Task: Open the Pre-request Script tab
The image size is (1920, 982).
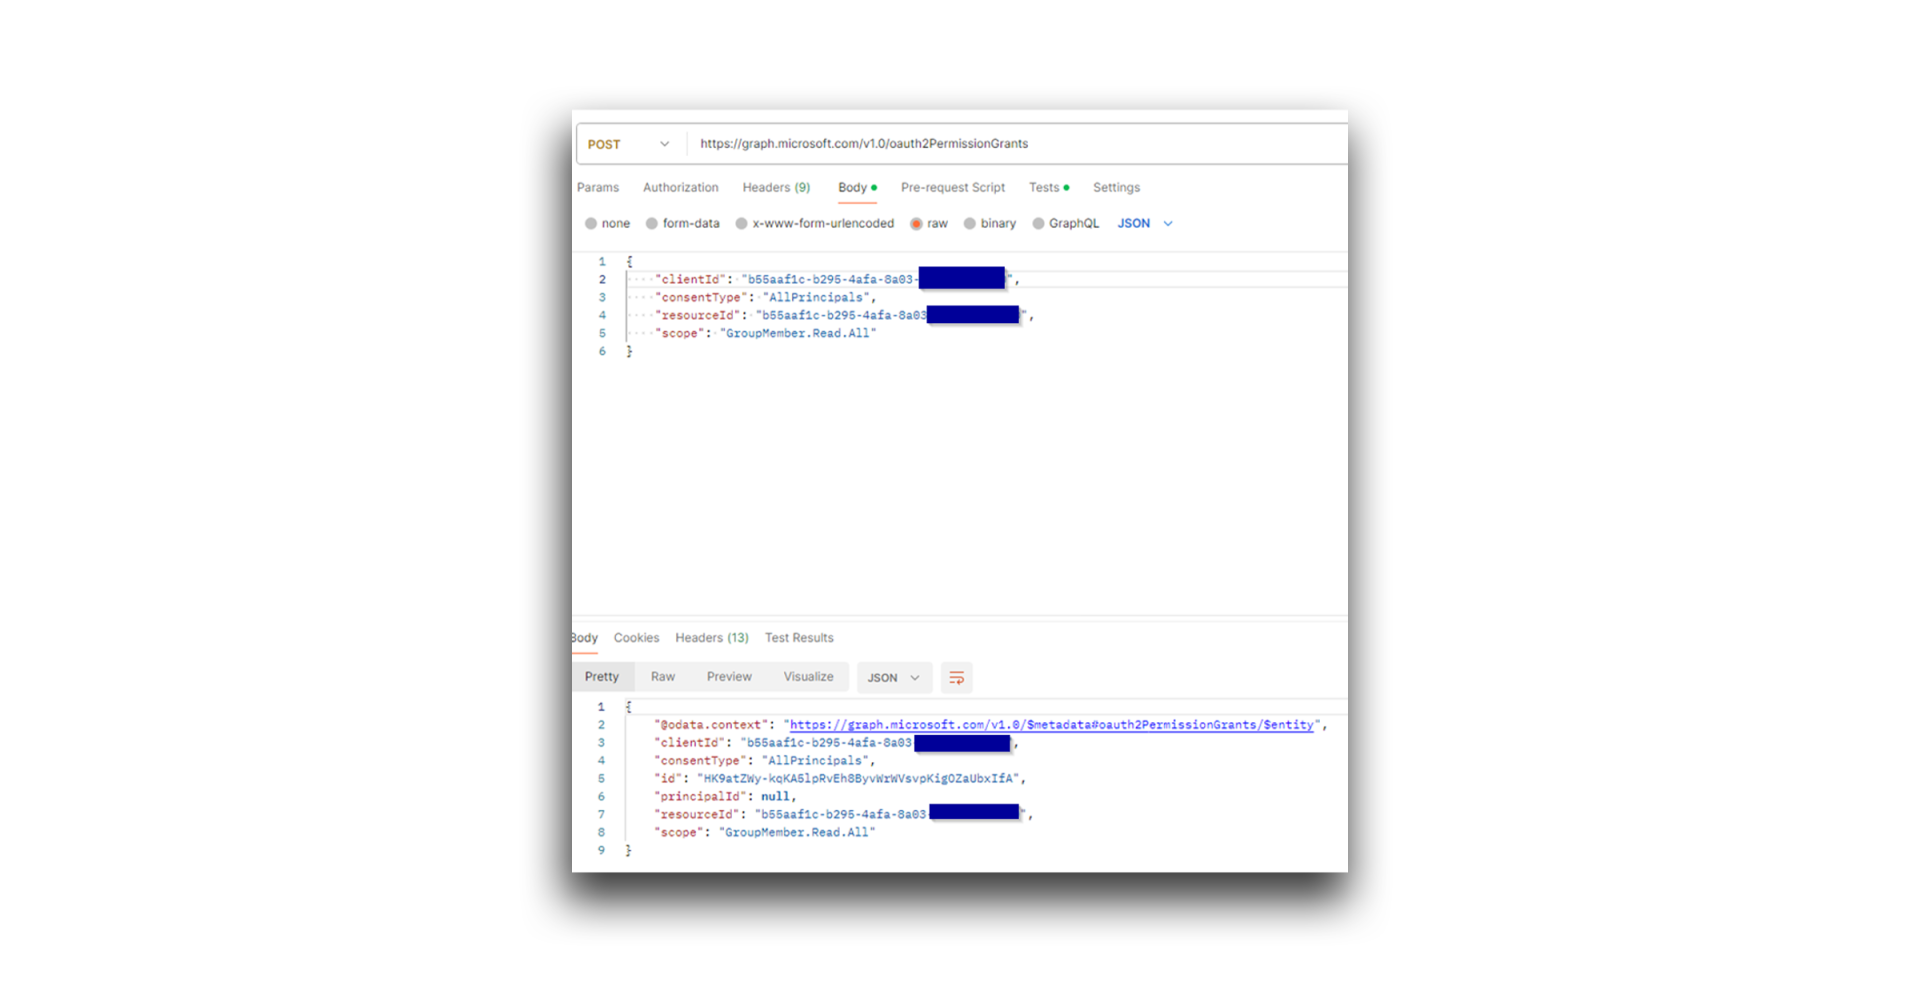Action: coord(952,187)
